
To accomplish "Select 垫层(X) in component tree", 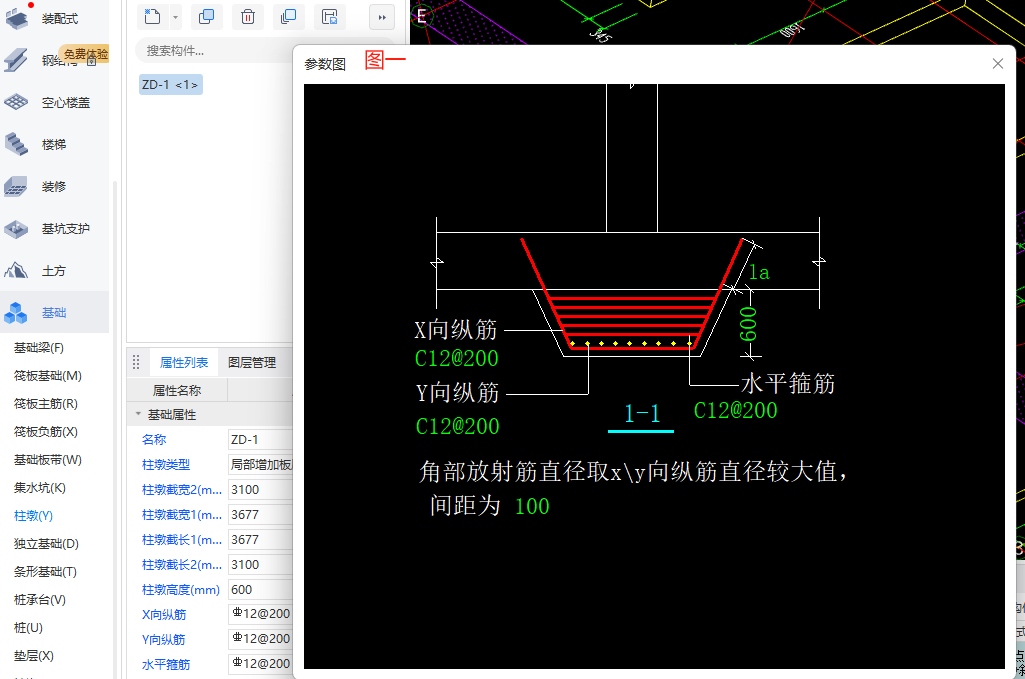I will [x=34, y=656].
